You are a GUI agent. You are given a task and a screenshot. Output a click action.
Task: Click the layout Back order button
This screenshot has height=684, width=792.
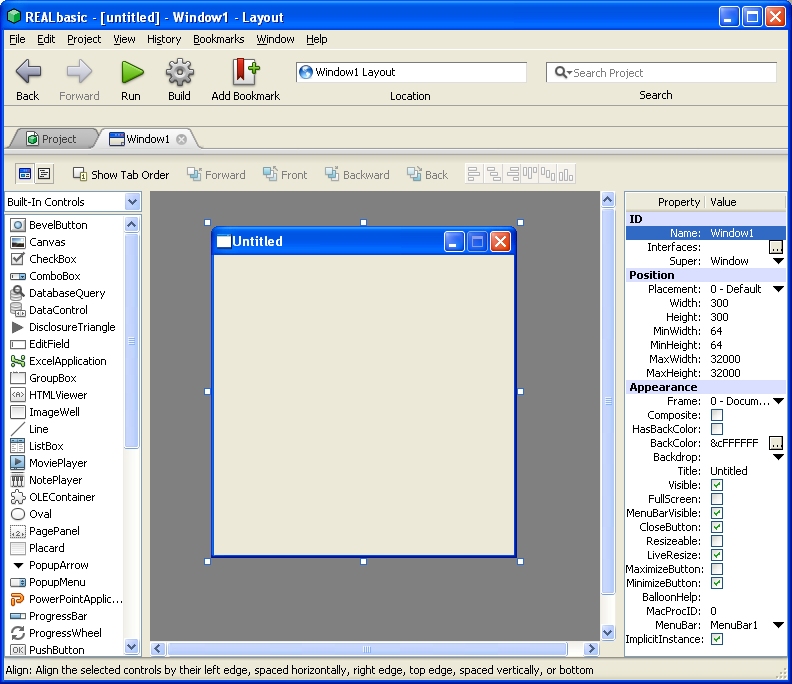point(427,175)
